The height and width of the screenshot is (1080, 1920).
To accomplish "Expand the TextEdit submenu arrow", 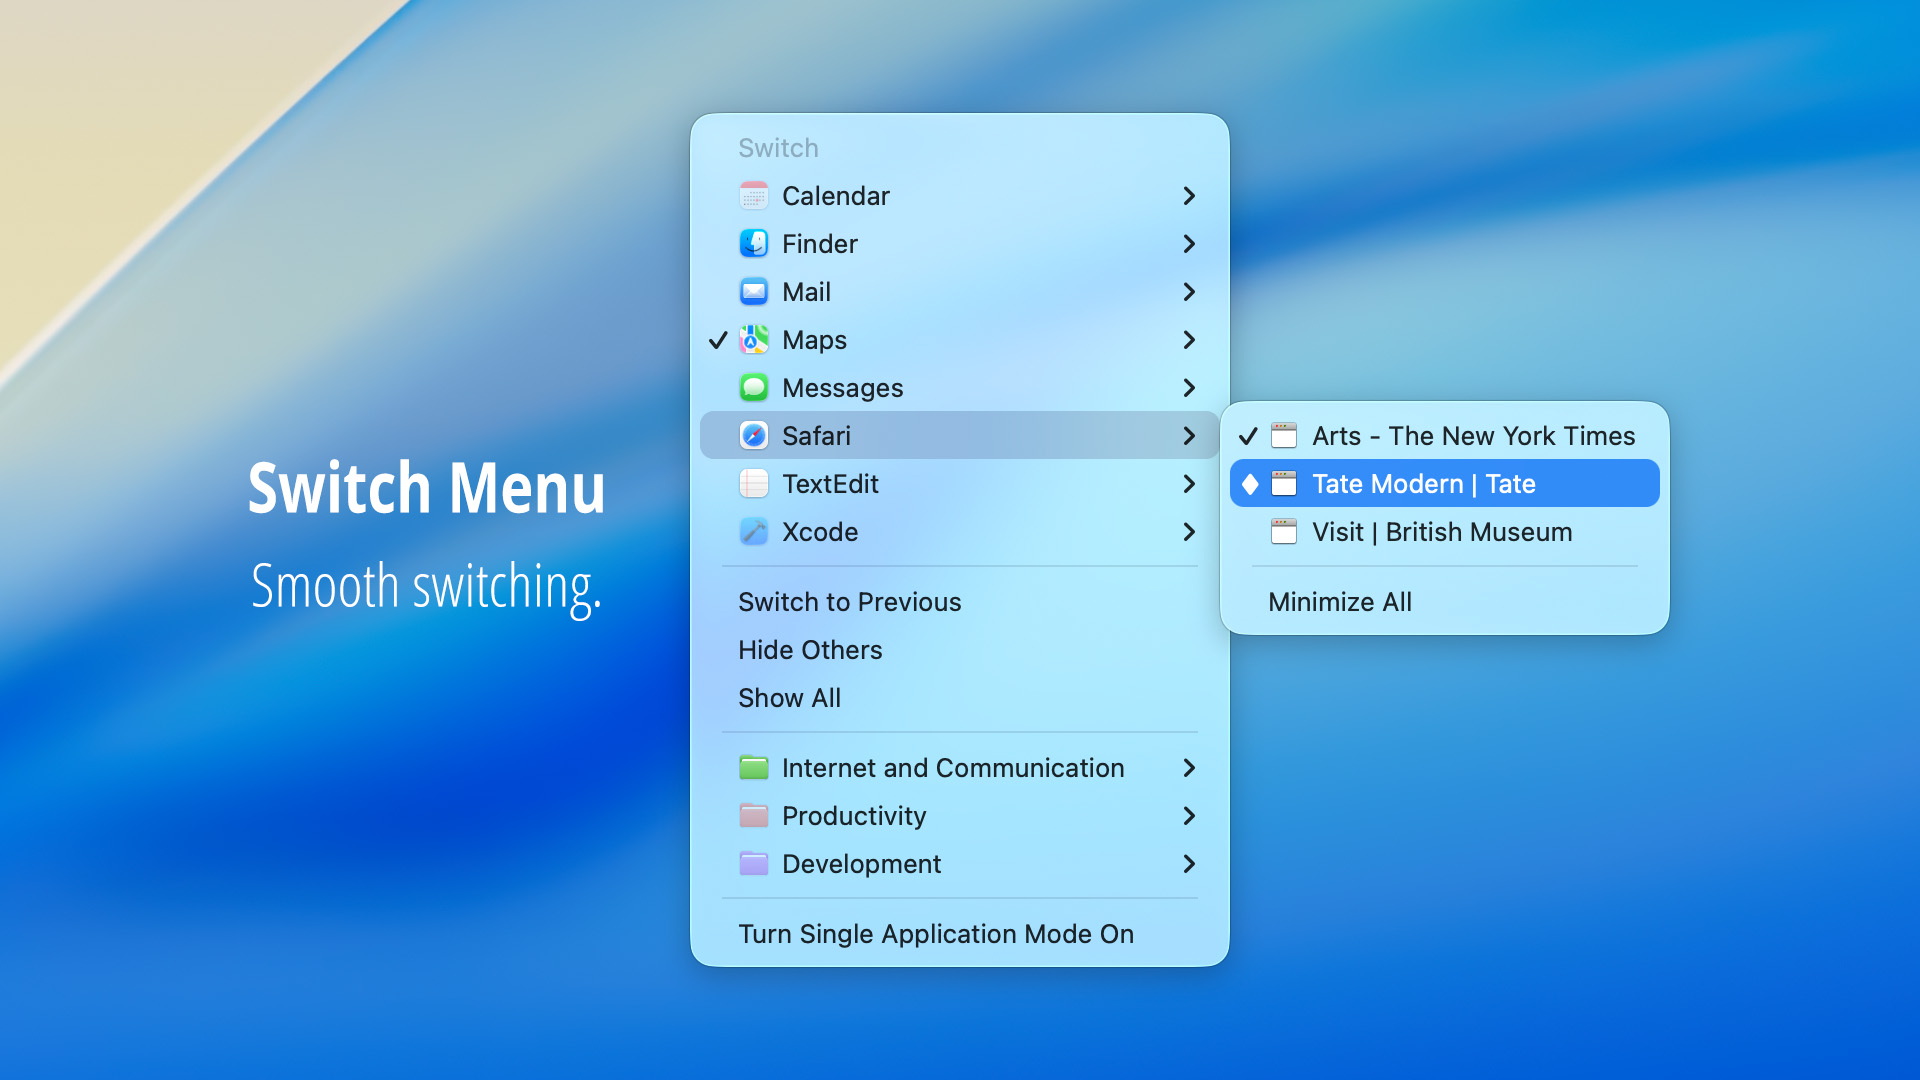I will click(x=1189, y=484).
